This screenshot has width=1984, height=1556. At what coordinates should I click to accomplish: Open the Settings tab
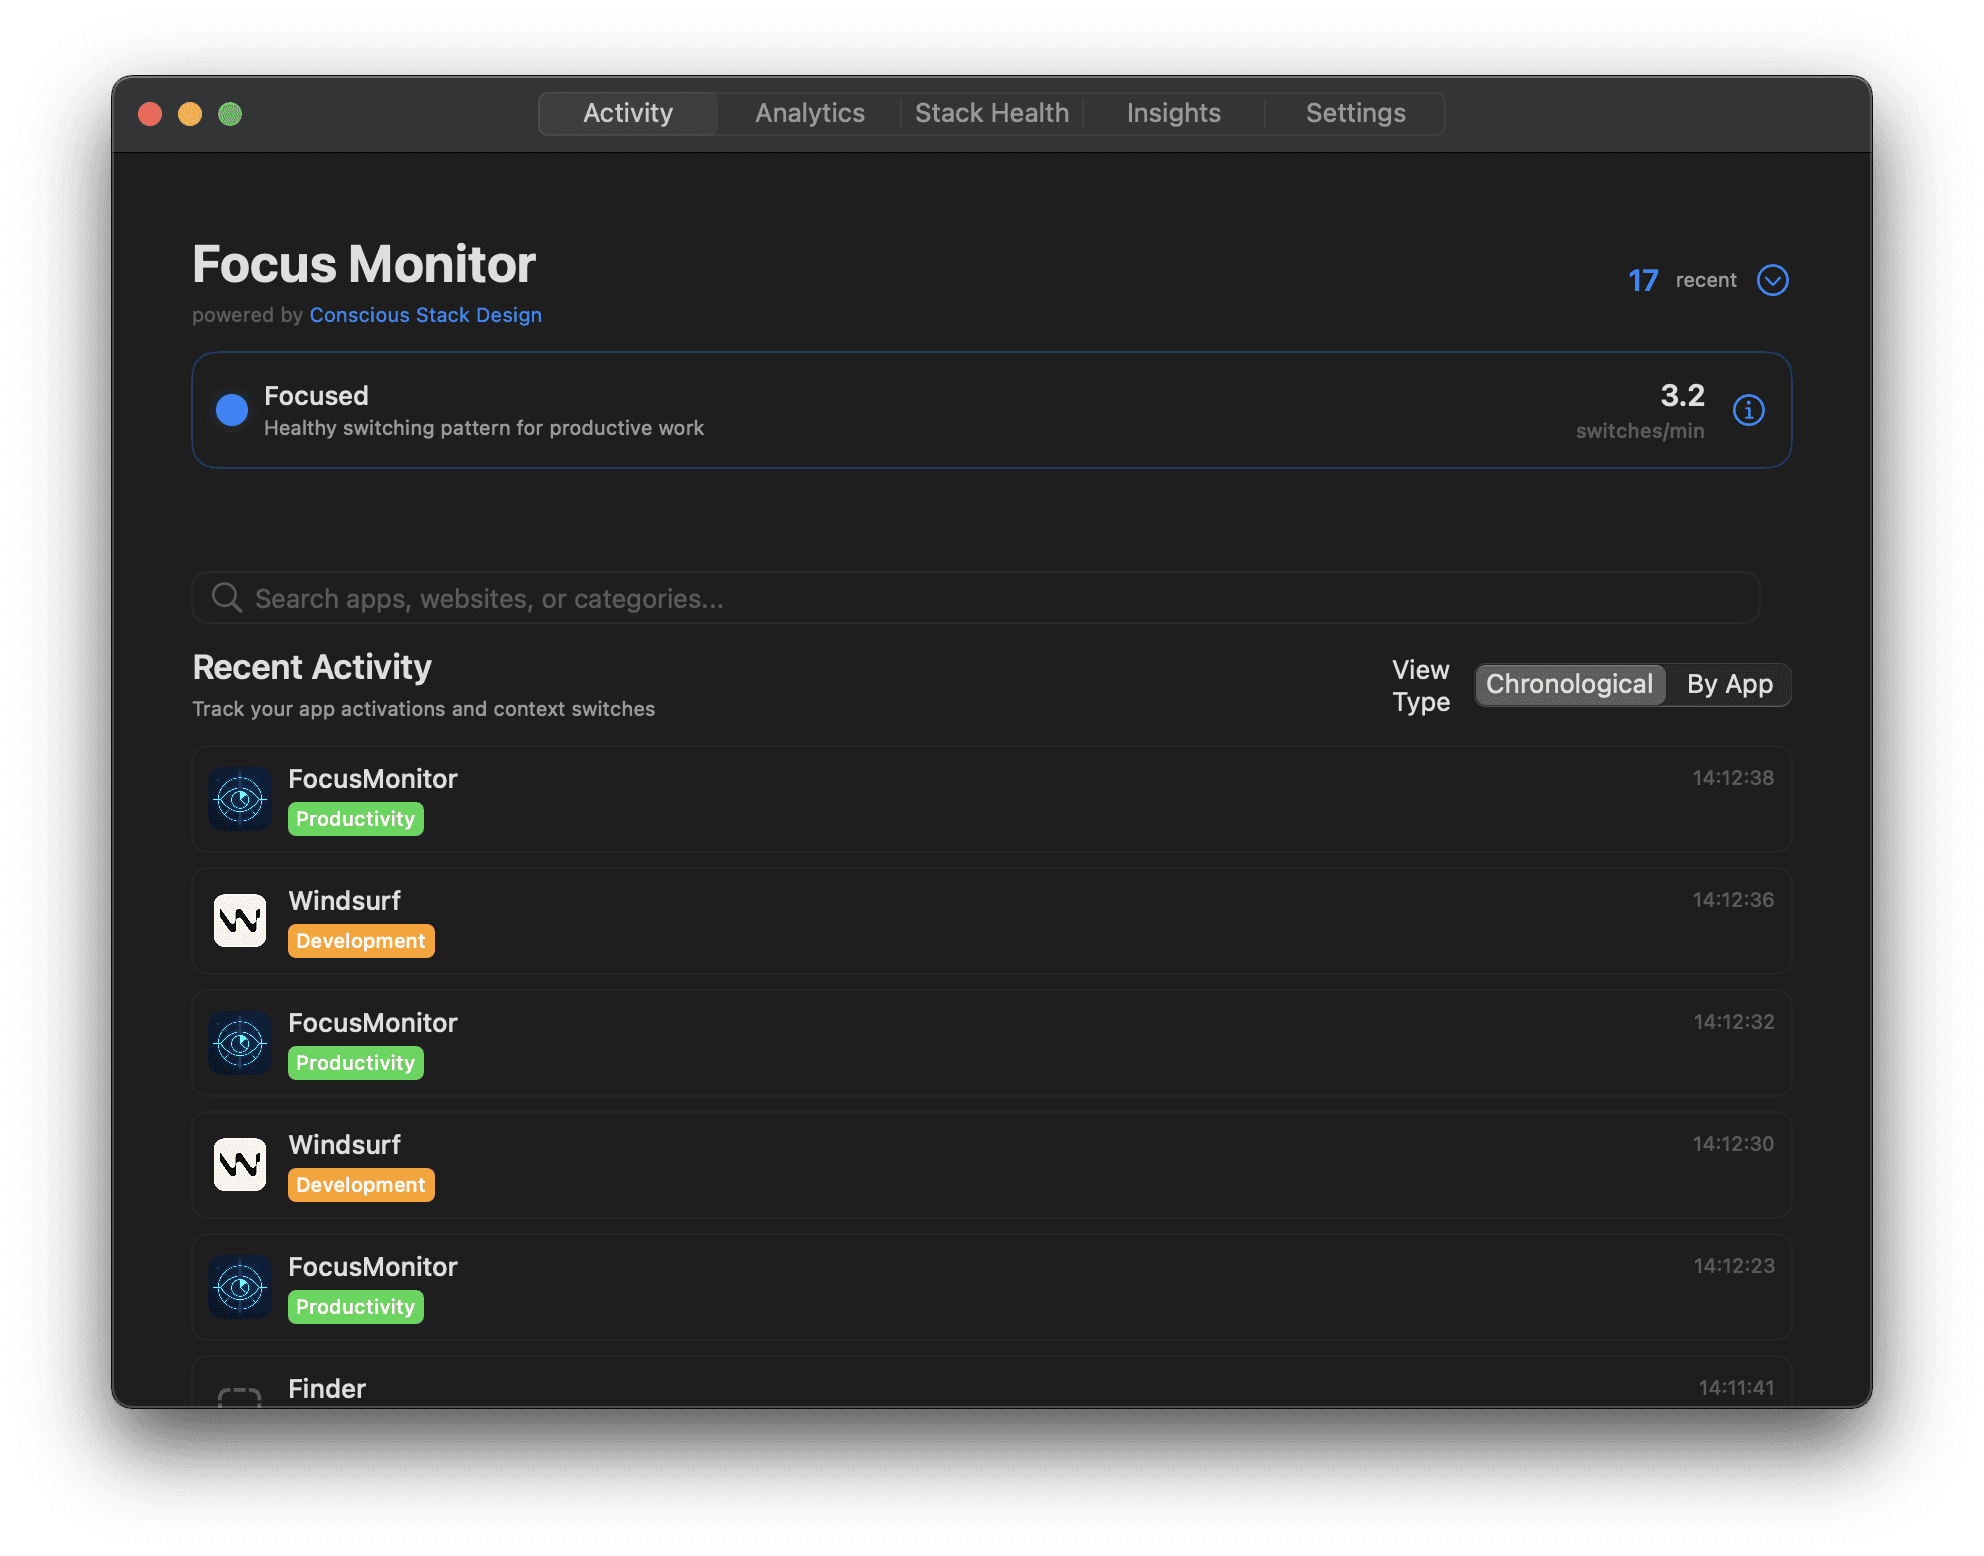point(1355,113)
